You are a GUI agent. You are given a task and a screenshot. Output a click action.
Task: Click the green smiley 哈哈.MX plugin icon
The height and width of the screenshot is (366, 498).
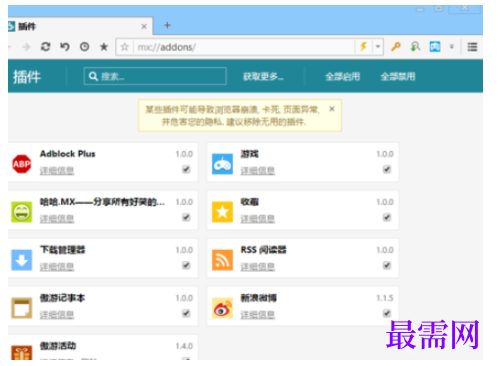(22, 212)
